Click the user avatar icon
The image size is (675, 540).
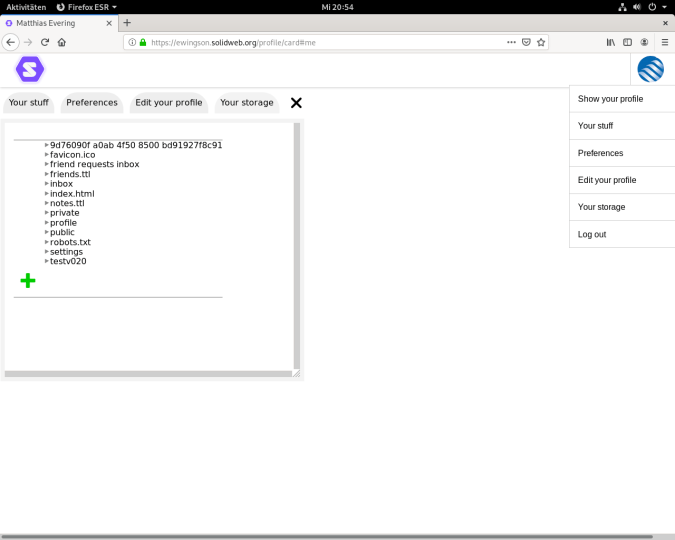(650, 69)
